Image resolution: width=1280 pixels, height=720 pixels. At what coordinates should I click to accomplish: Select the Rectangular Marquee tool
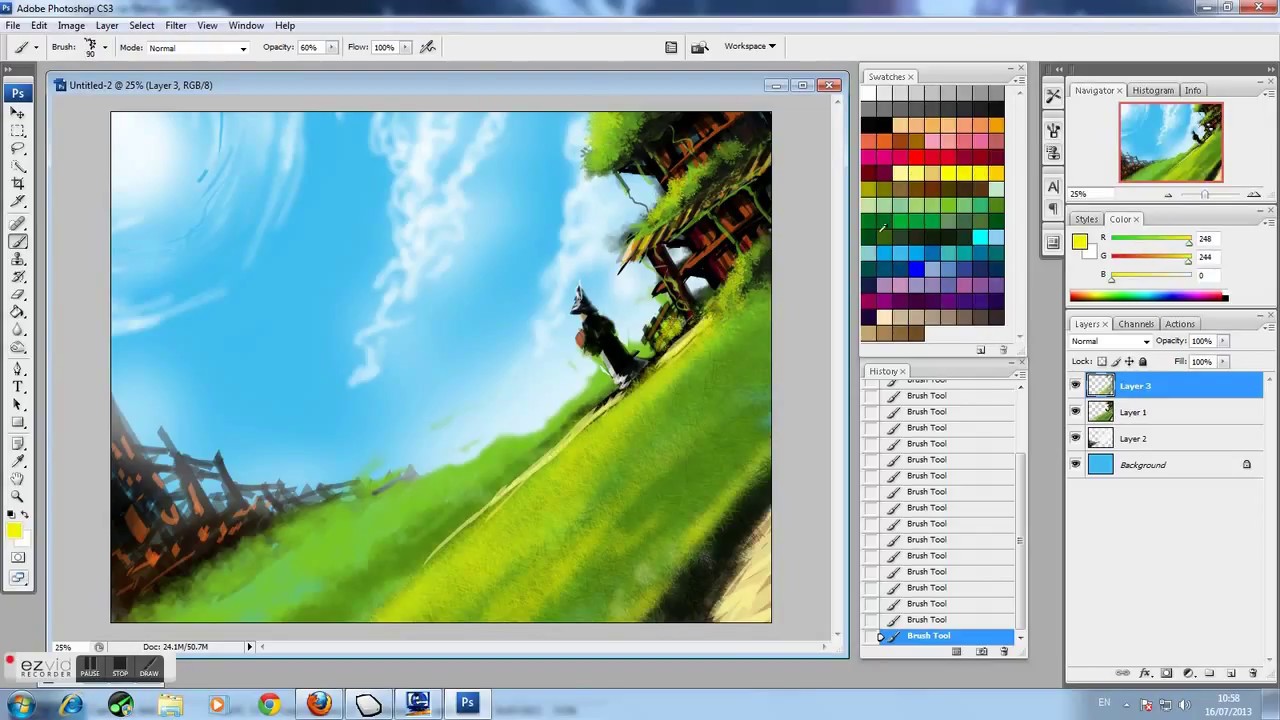click(x=18, y=131)
